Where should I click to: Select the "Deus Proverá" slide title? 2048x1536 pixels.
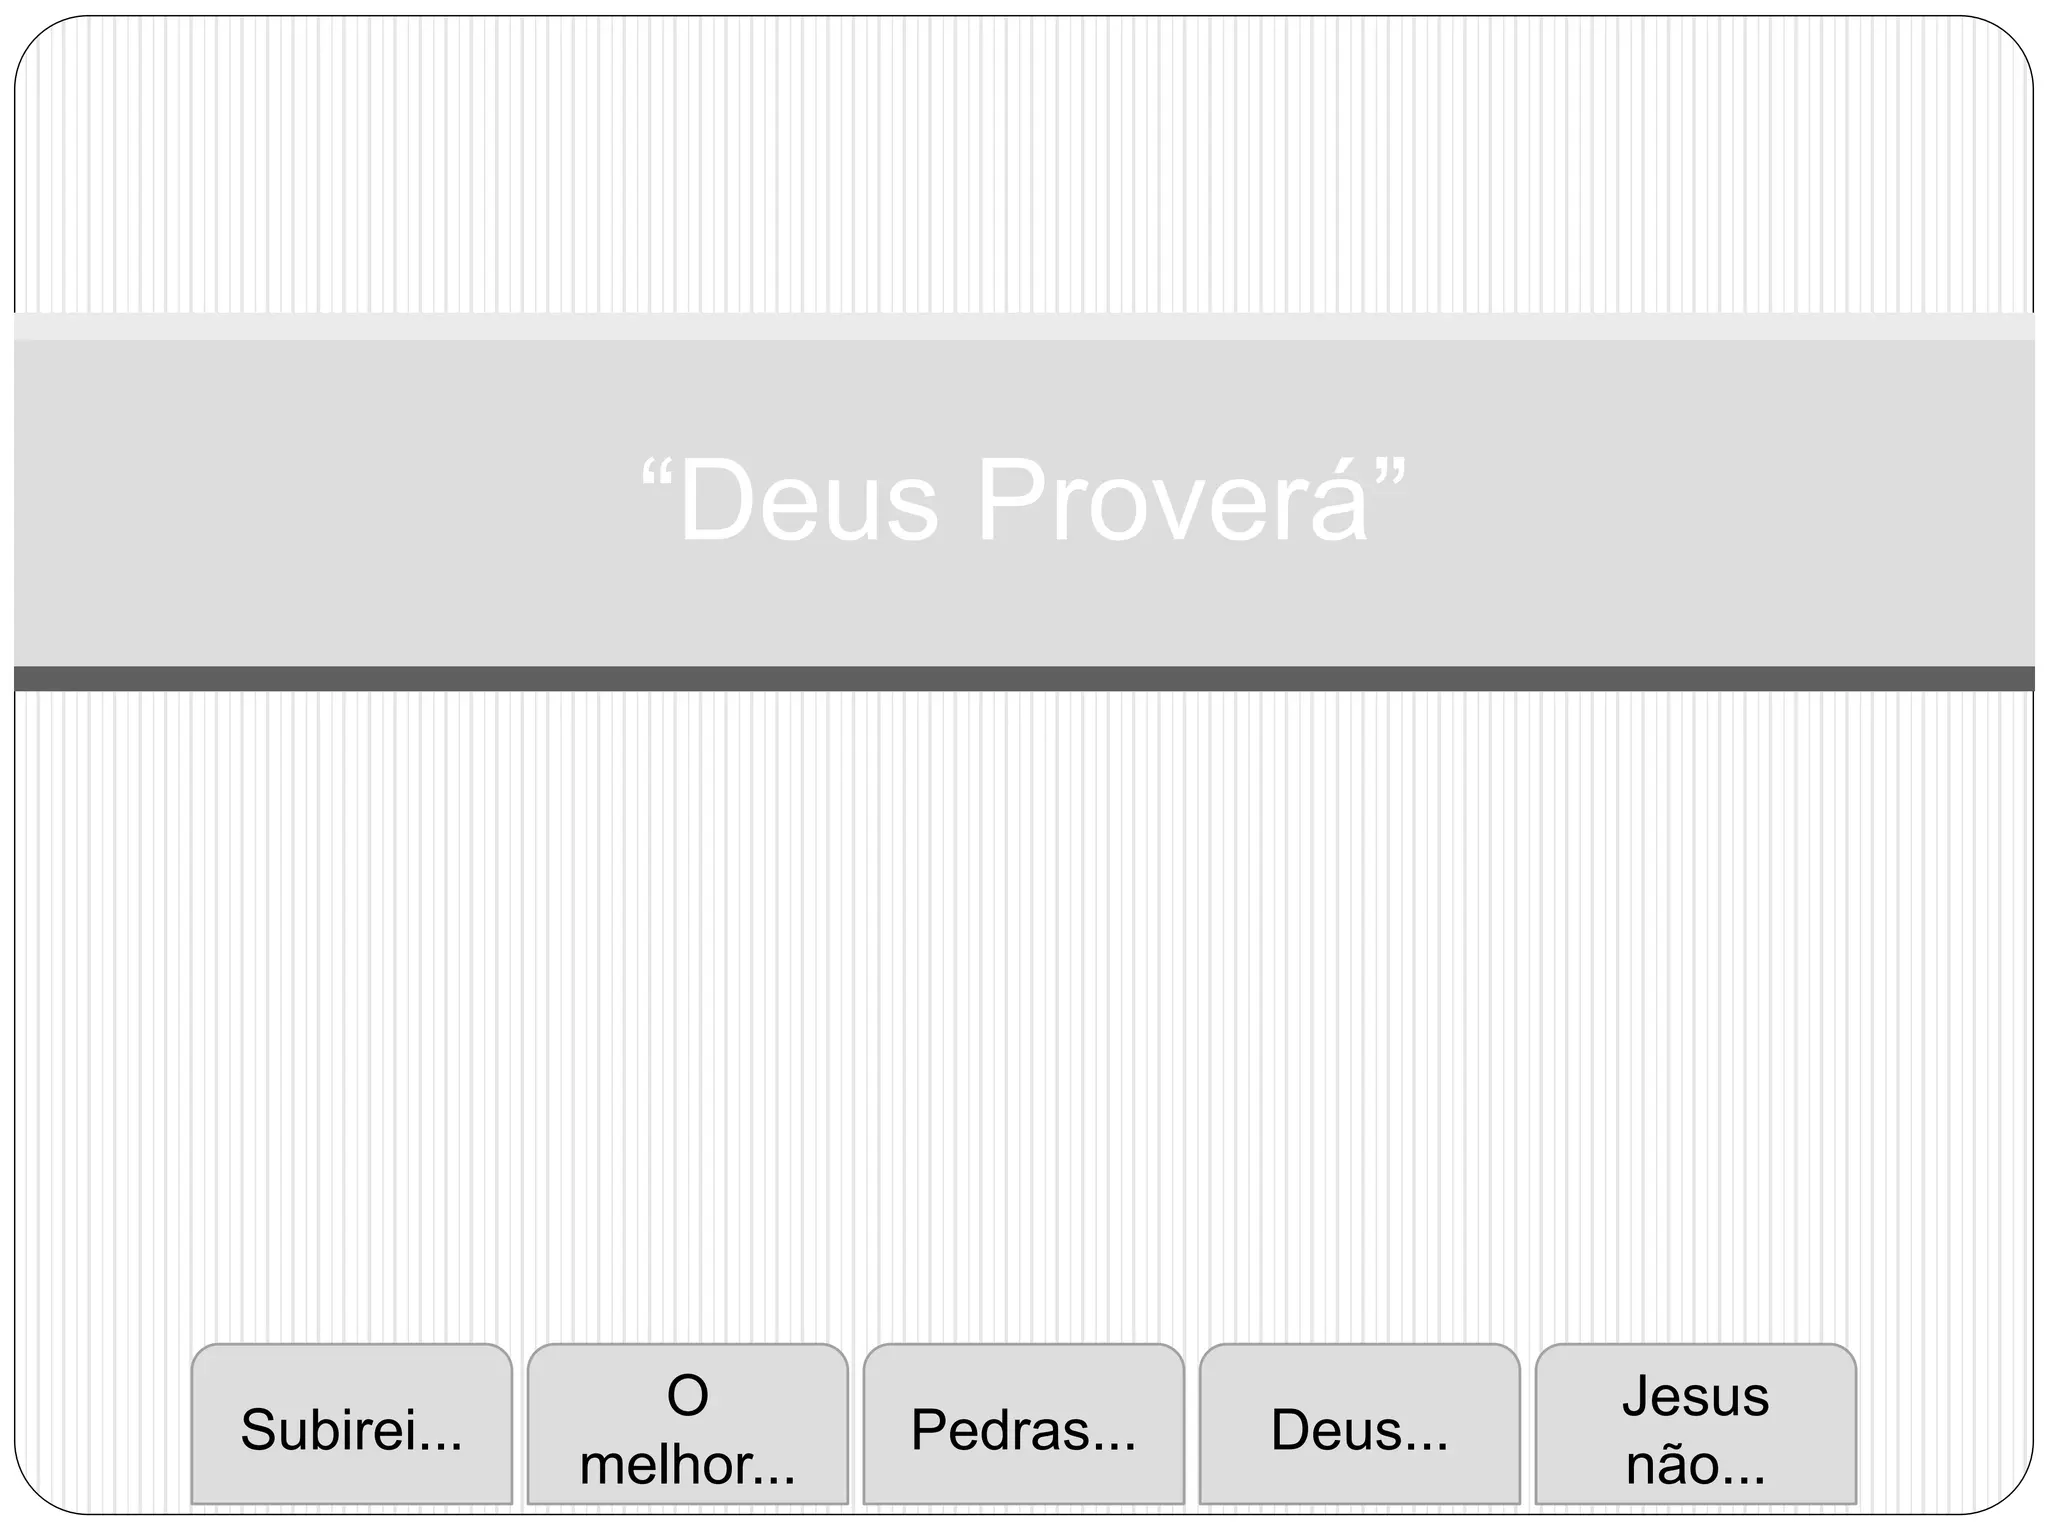pyautogui.click(x=1024, y=500)
